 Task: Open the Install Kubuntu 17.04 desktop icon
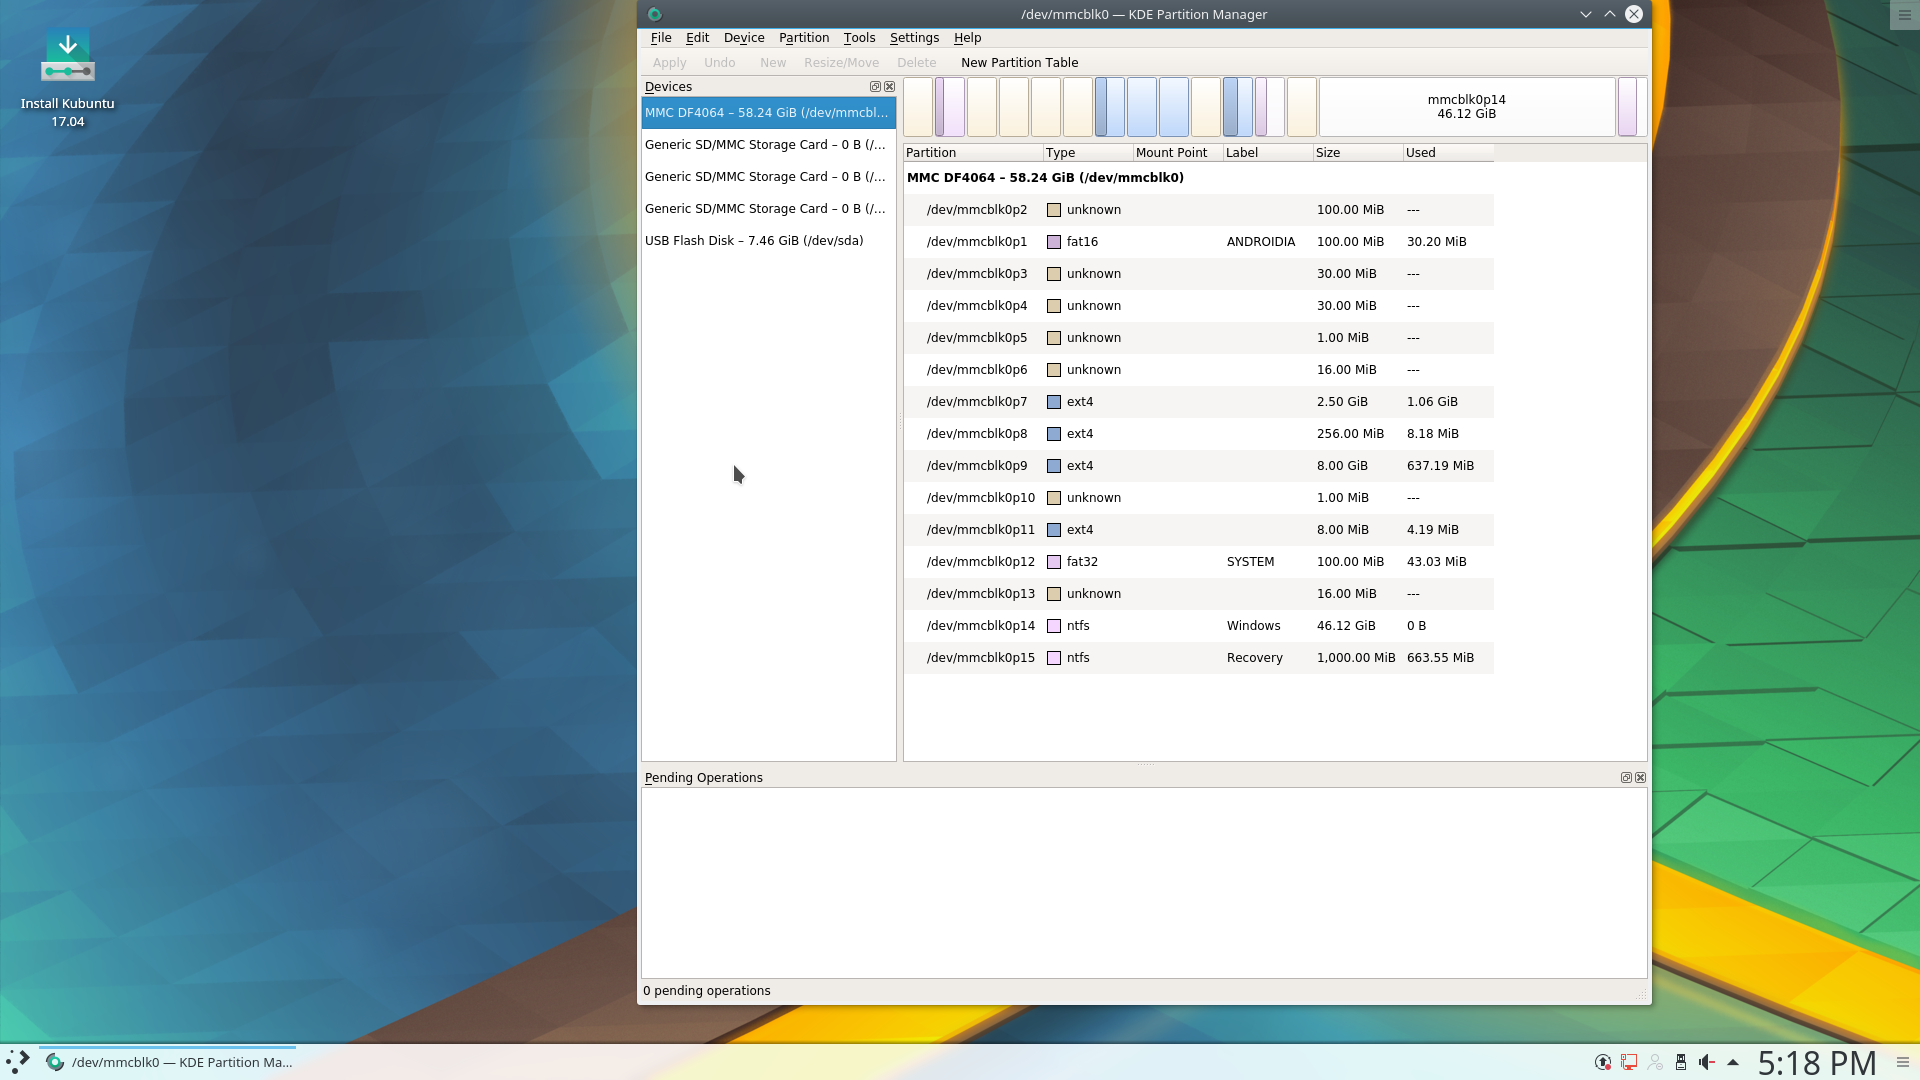click(x=67, y=78)
